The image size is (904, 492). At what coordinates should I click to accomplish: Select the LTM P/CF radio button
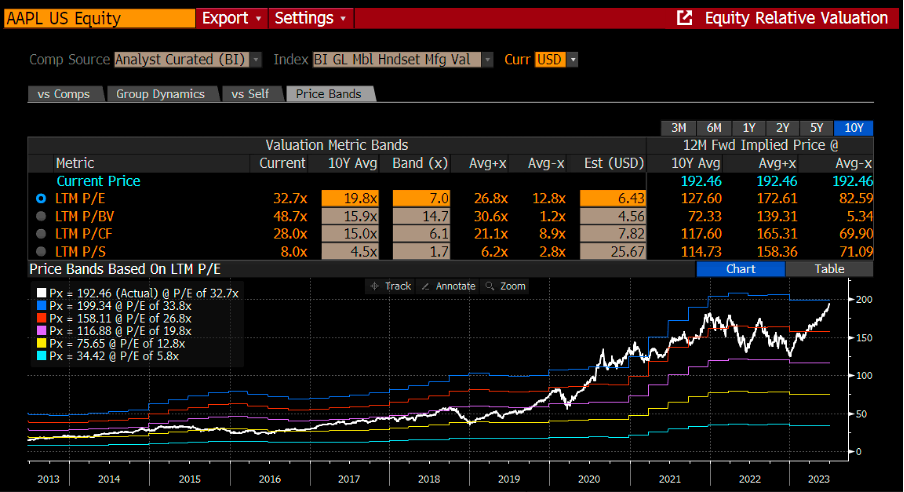tap(41, 234)
